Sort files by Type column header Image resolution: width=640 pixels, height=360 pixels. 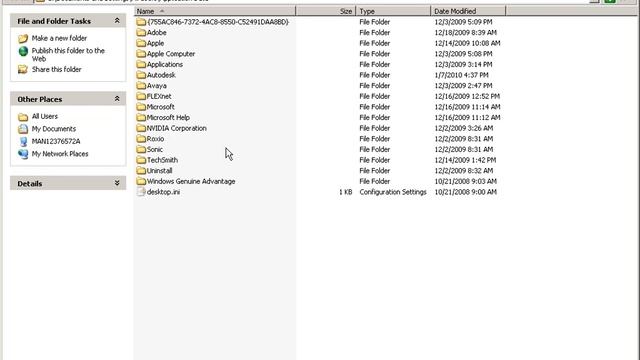tap(393, 11)
